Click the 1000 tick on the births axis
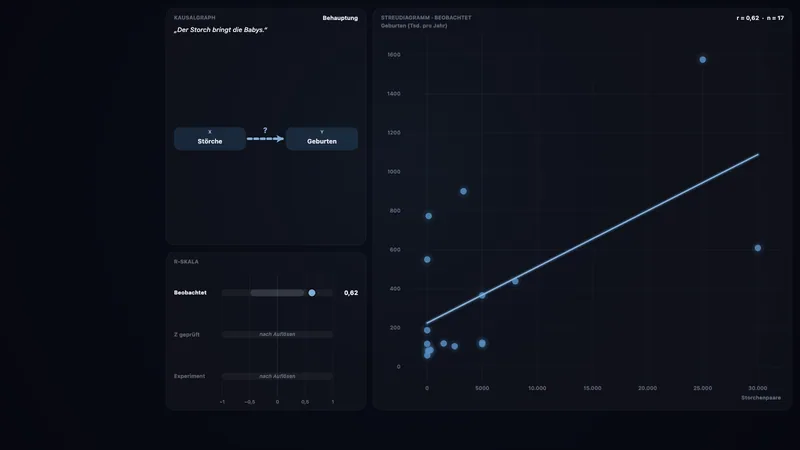The width and height of the screenshot is (800, 450). click(394, 171)
